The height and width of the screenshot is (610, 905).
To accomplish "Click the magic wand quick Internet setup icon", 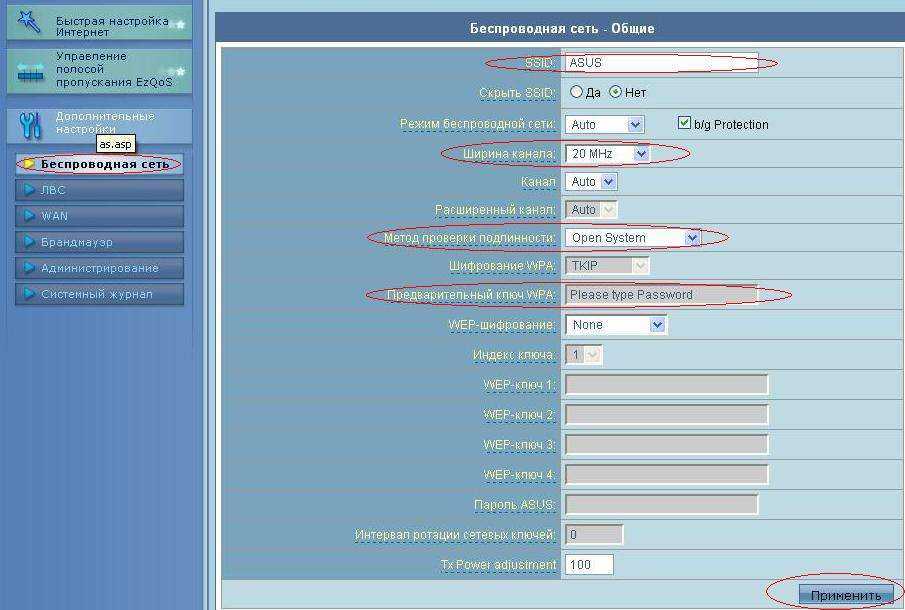I will pos(29,22).
